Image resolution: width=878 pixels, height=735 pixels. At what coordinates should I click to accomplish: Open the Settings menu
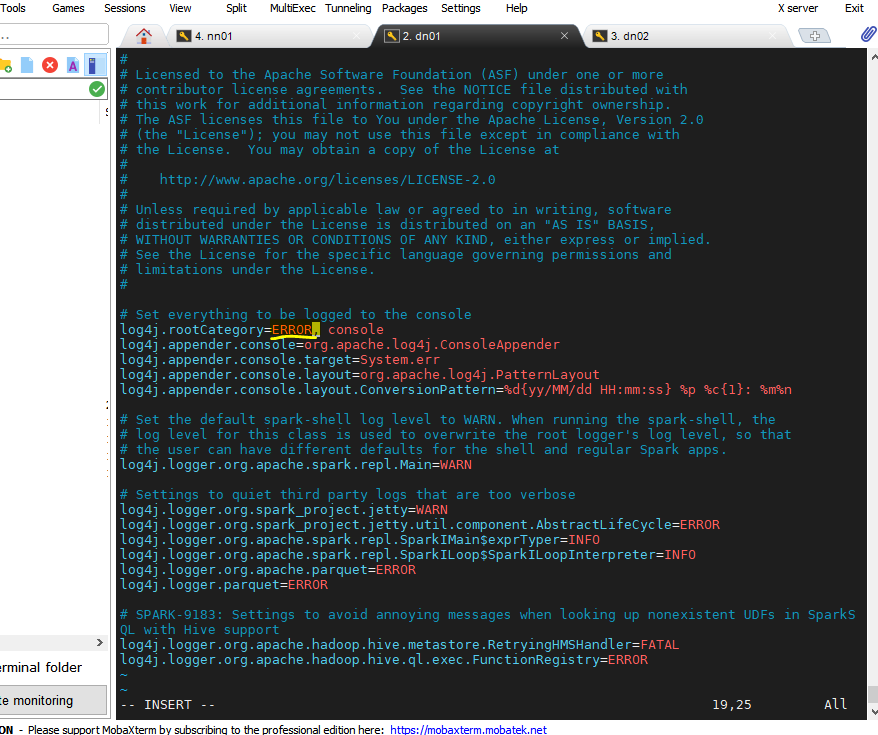(461, 8)
